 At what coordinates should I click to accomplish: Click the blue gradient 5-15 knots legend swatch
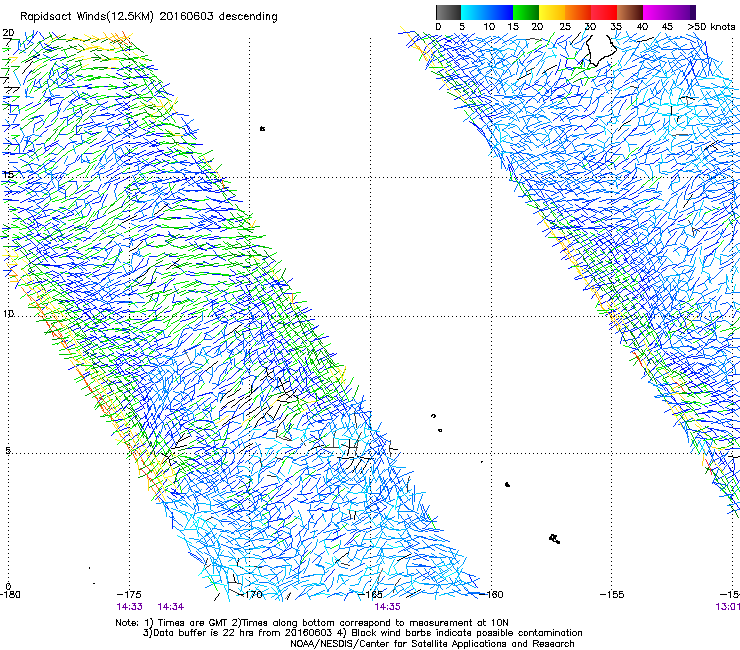(487, 12)
